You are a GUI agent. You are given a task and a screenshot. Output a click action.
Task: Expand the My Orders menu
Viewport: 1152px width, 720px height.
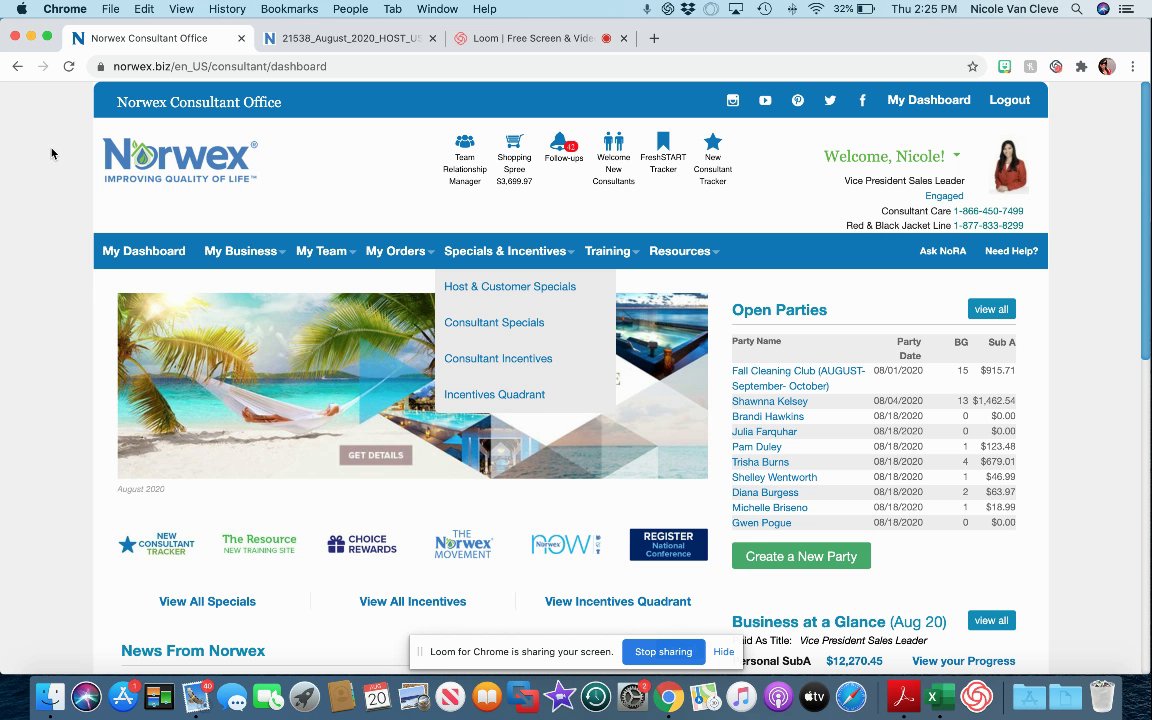(400, 251)
